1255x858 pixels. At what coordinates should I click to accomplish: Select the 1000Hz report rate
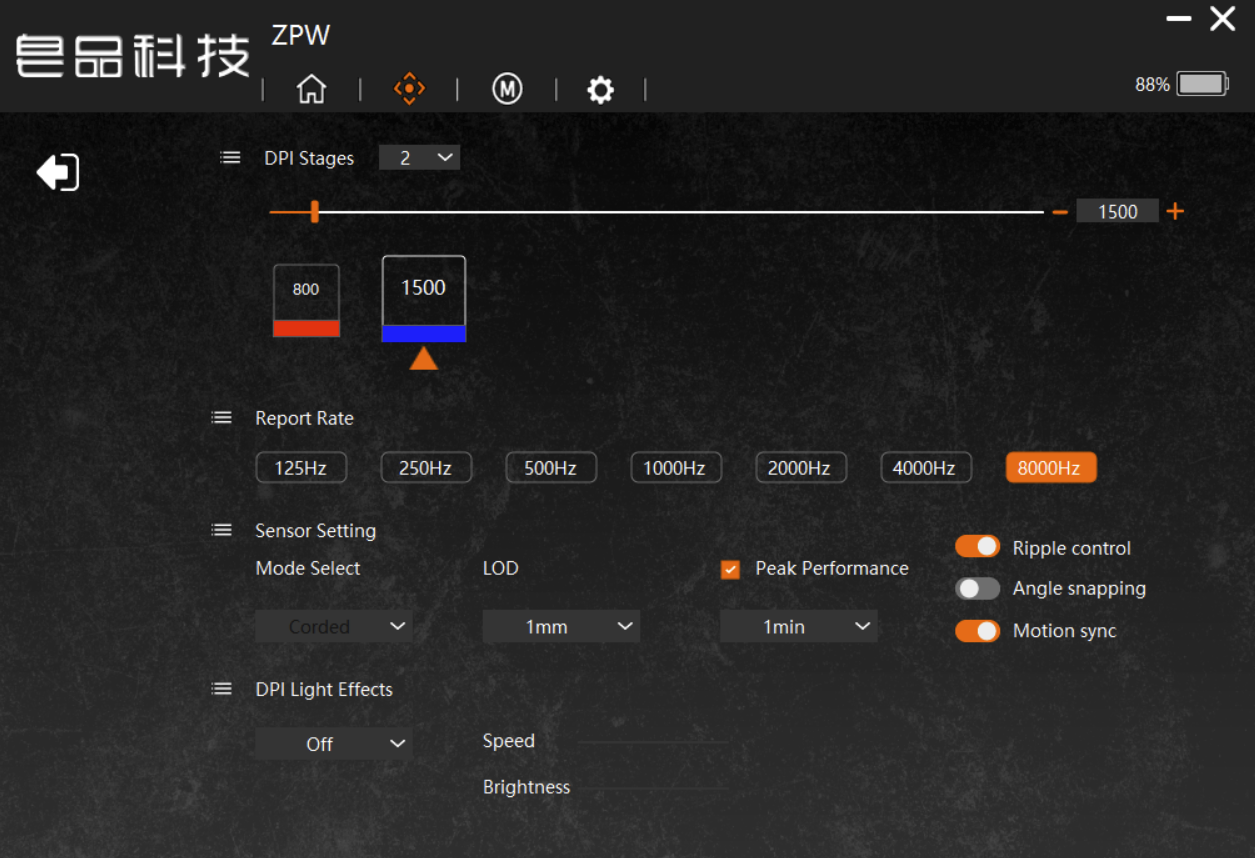tap(675, 468)
